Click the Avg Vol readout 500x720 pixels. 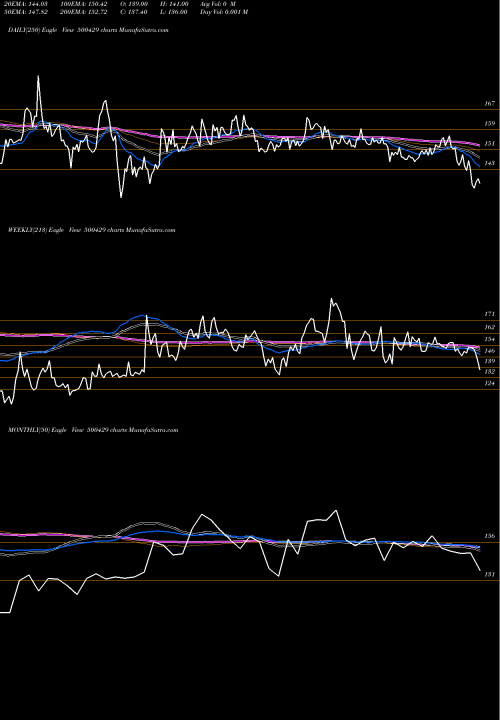tap(218, 4)
